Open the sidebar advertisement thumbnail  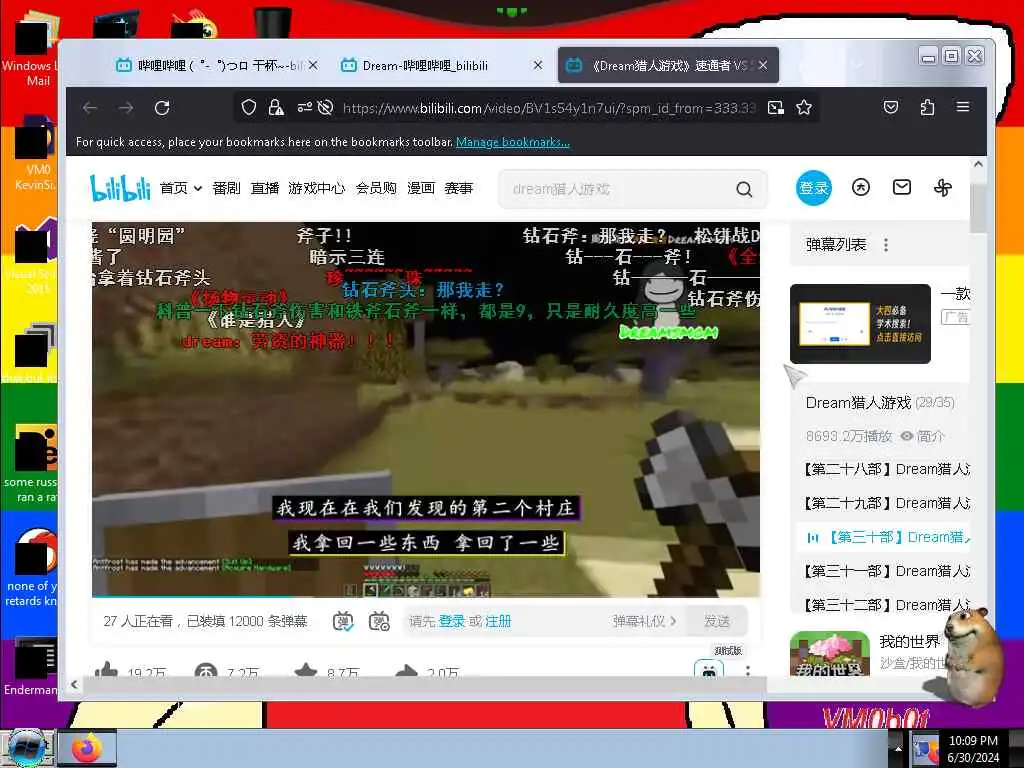[860, 324]
